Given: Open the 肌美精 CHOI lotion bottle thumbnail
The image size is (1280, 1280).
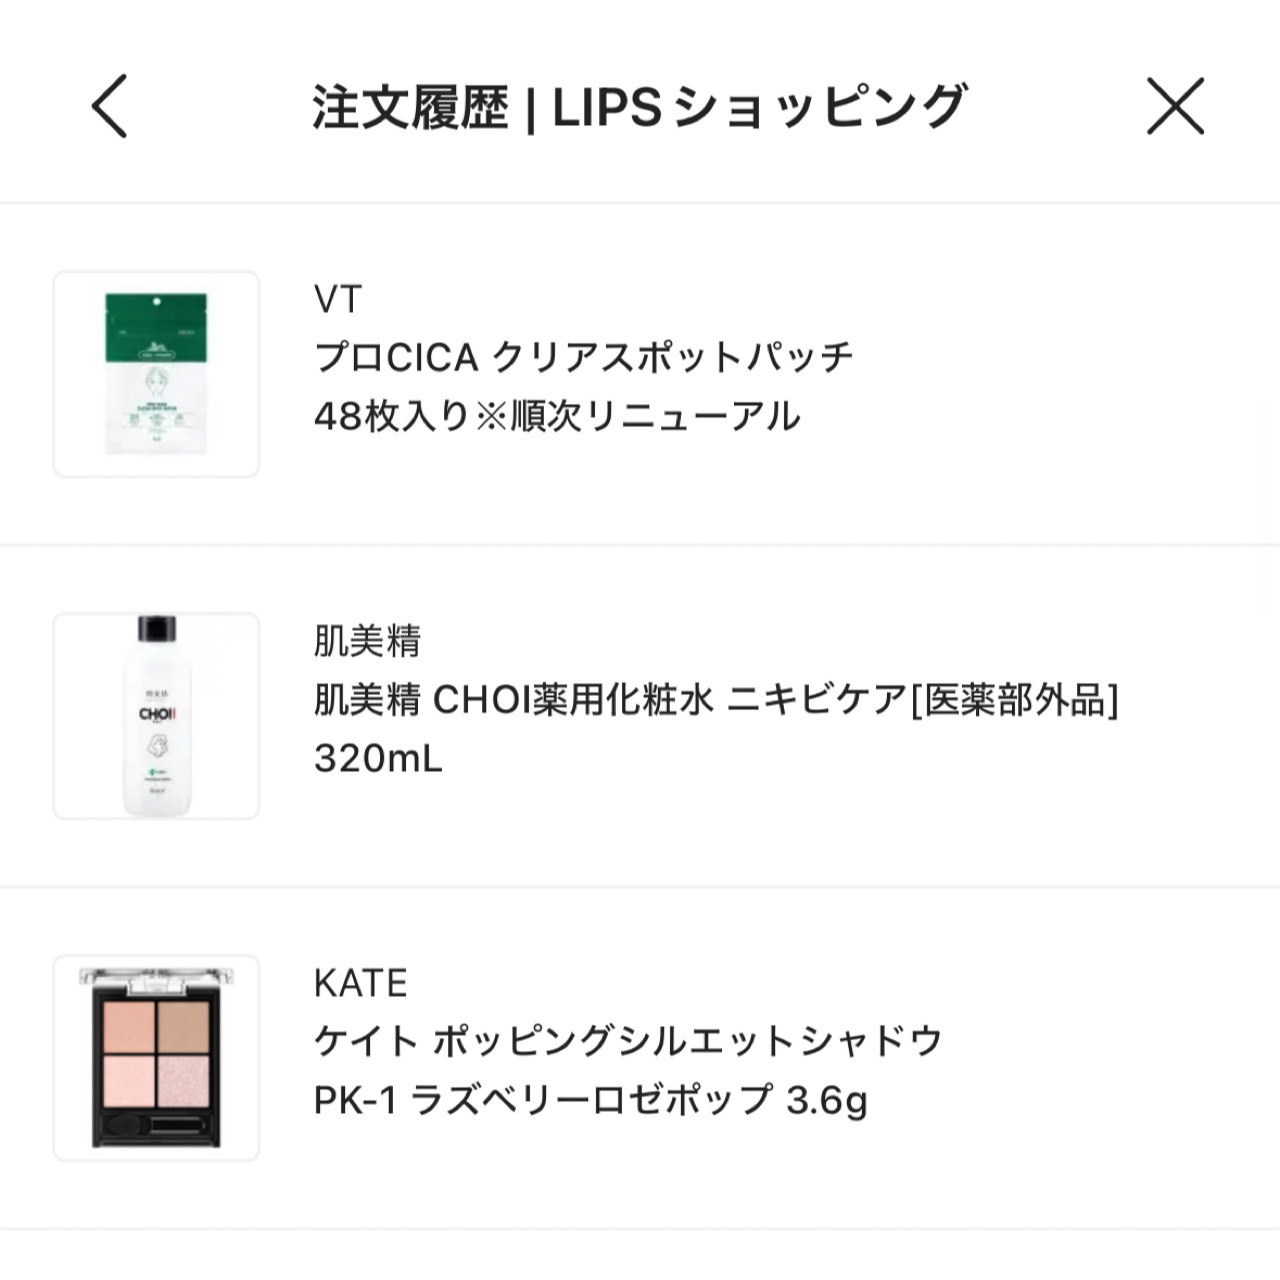Looking at the screenshot, I should [156, 716].
